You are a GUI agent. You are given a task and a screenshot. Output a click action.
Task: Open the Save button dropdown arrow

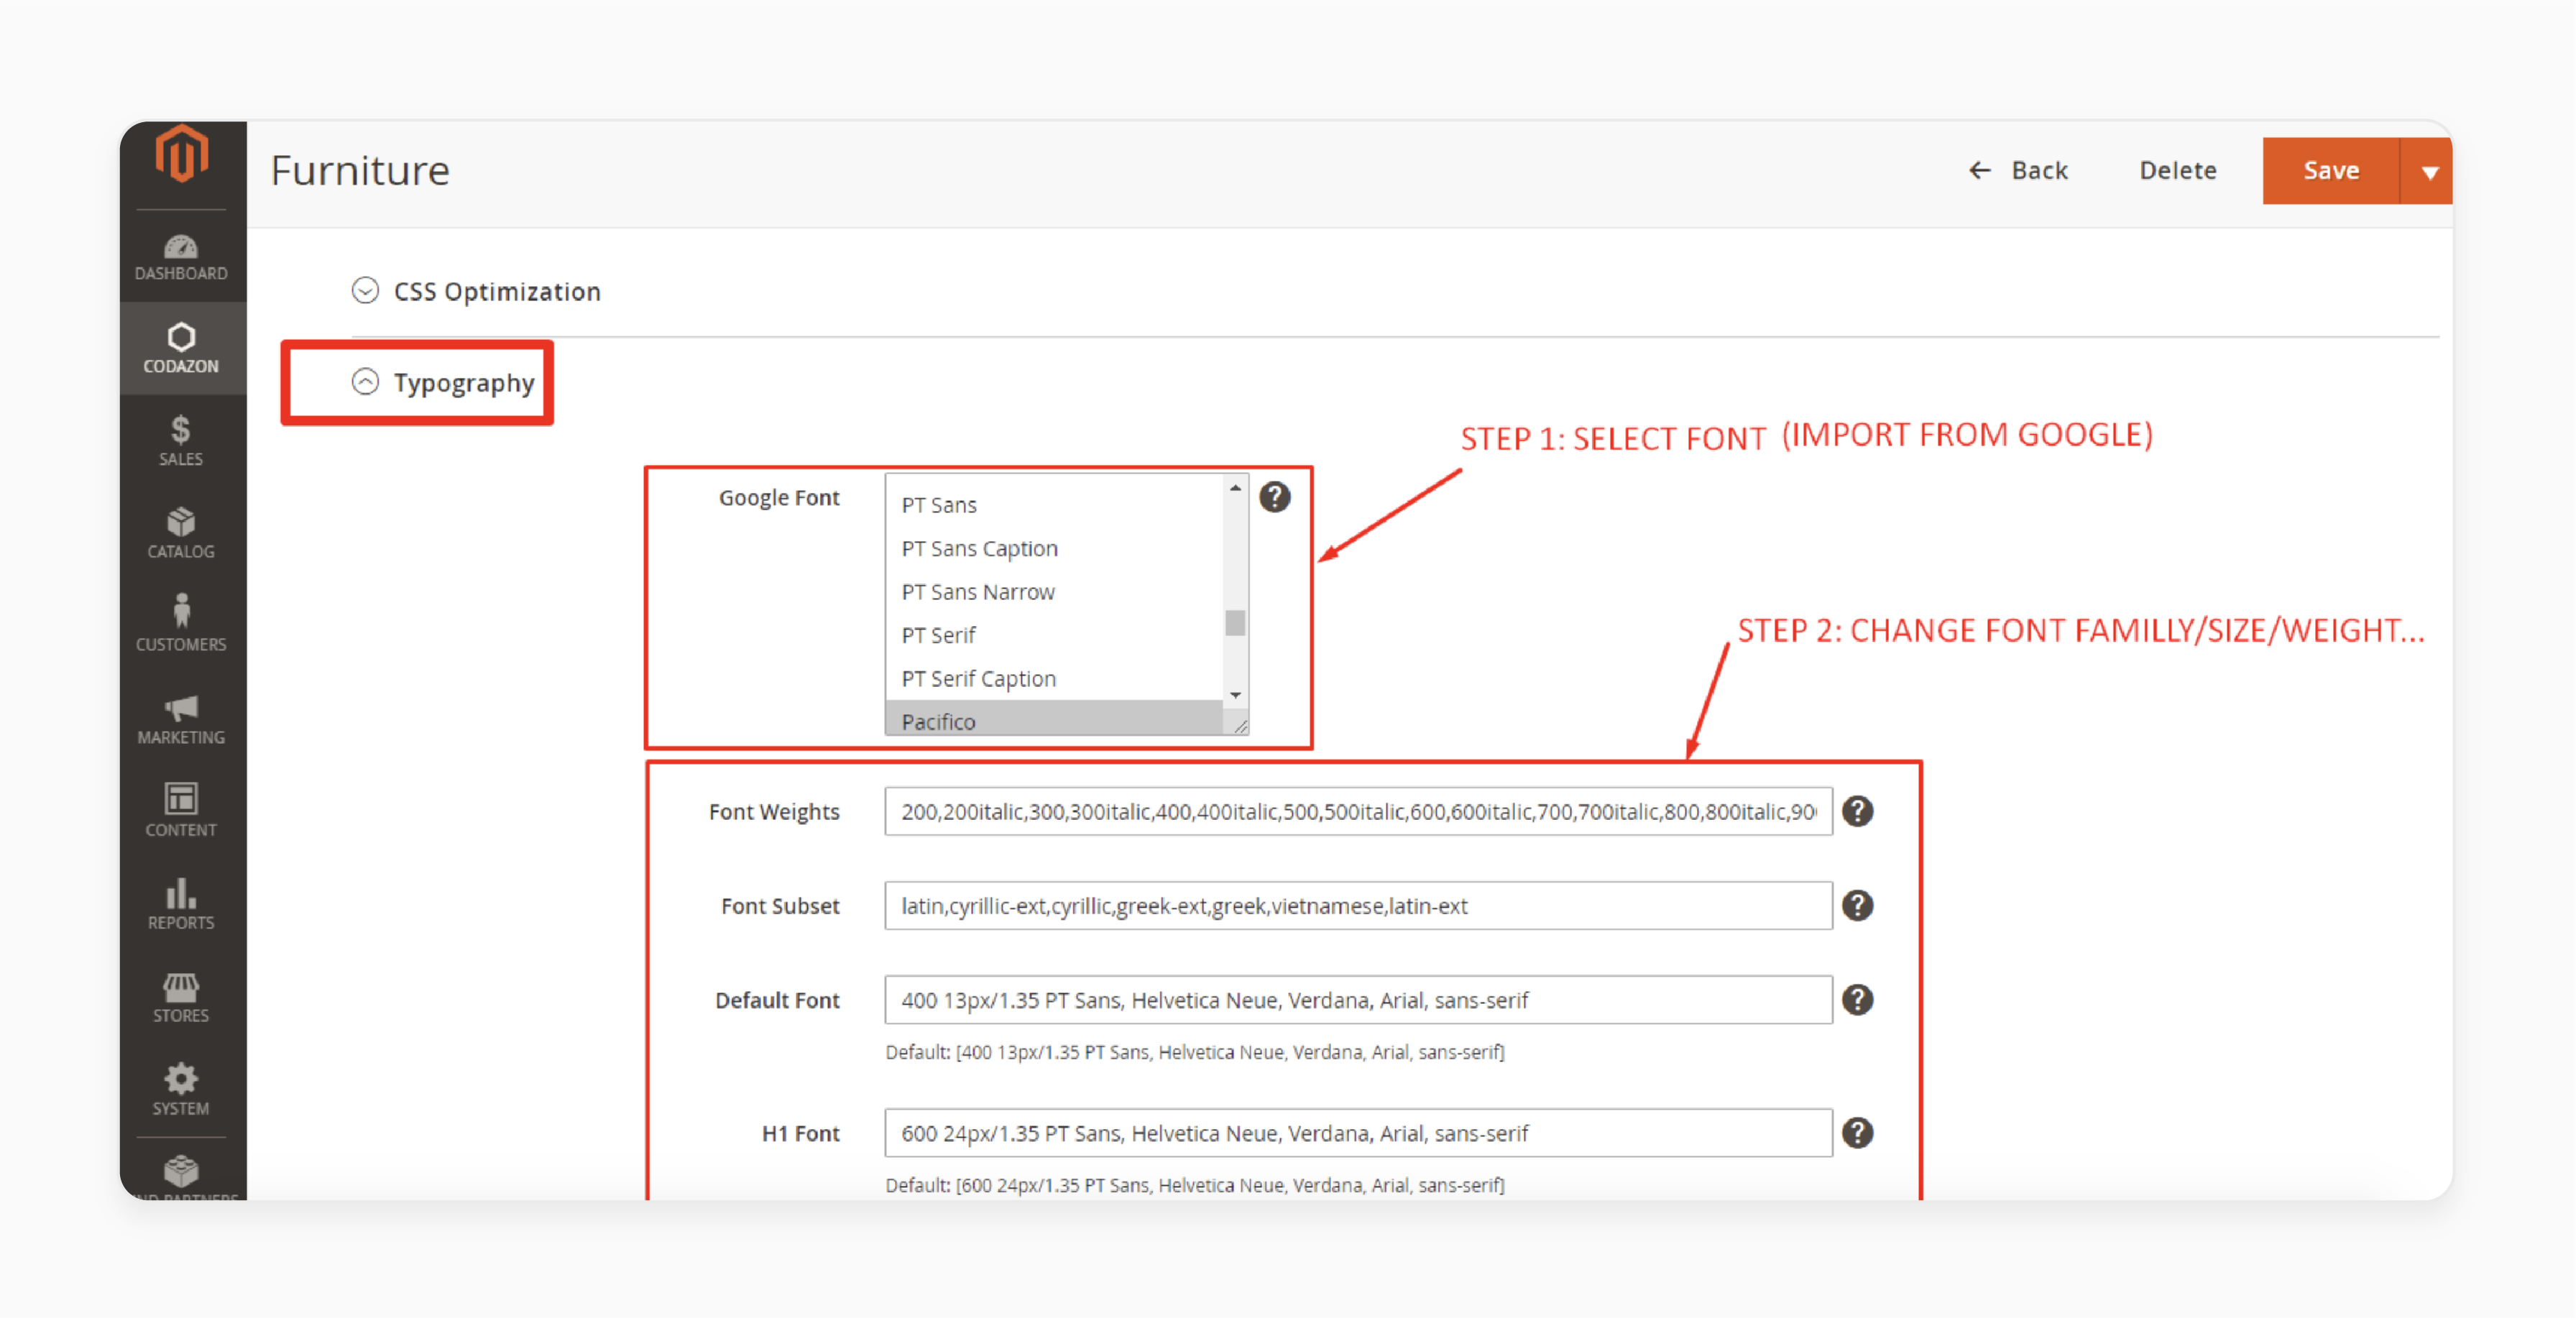(x=2428, y=171)
